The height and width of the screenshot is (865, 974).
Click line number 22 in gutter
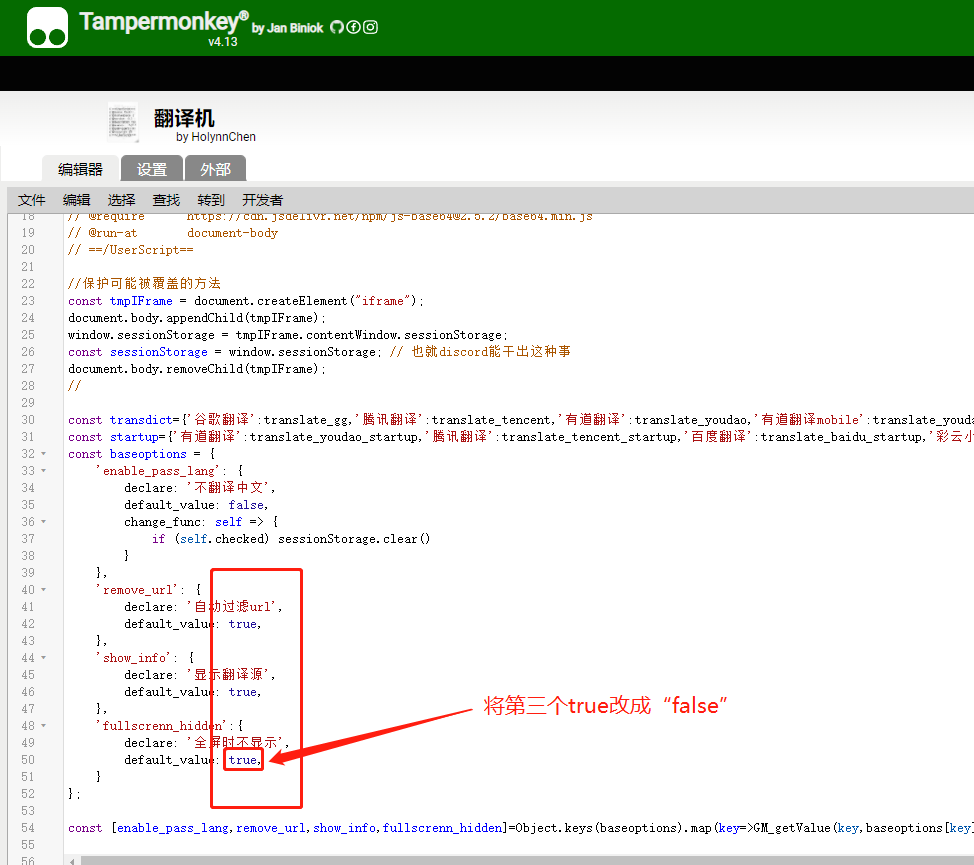click(x=28, y=284)
